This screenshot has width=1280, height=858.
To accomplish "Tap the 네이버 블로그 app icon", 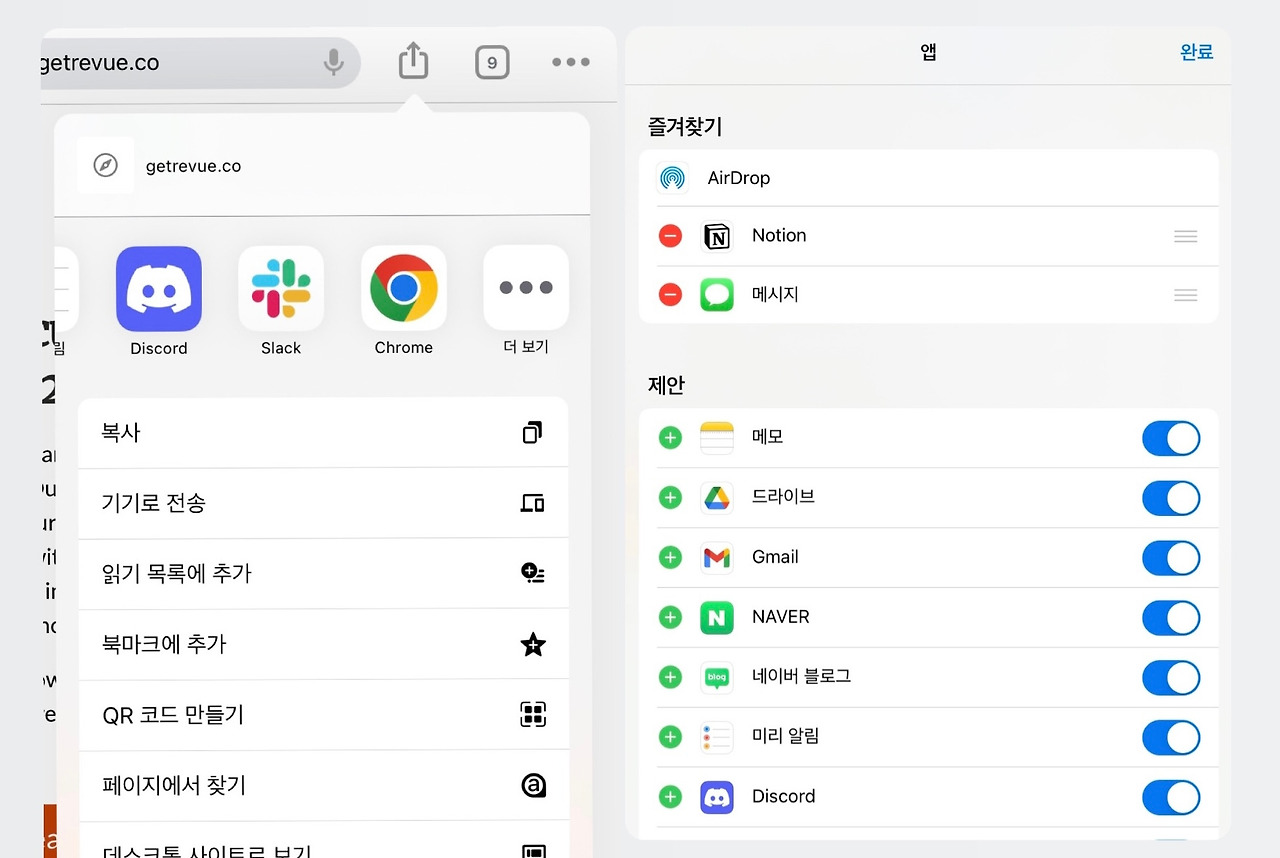I will (x=717, y=677).
